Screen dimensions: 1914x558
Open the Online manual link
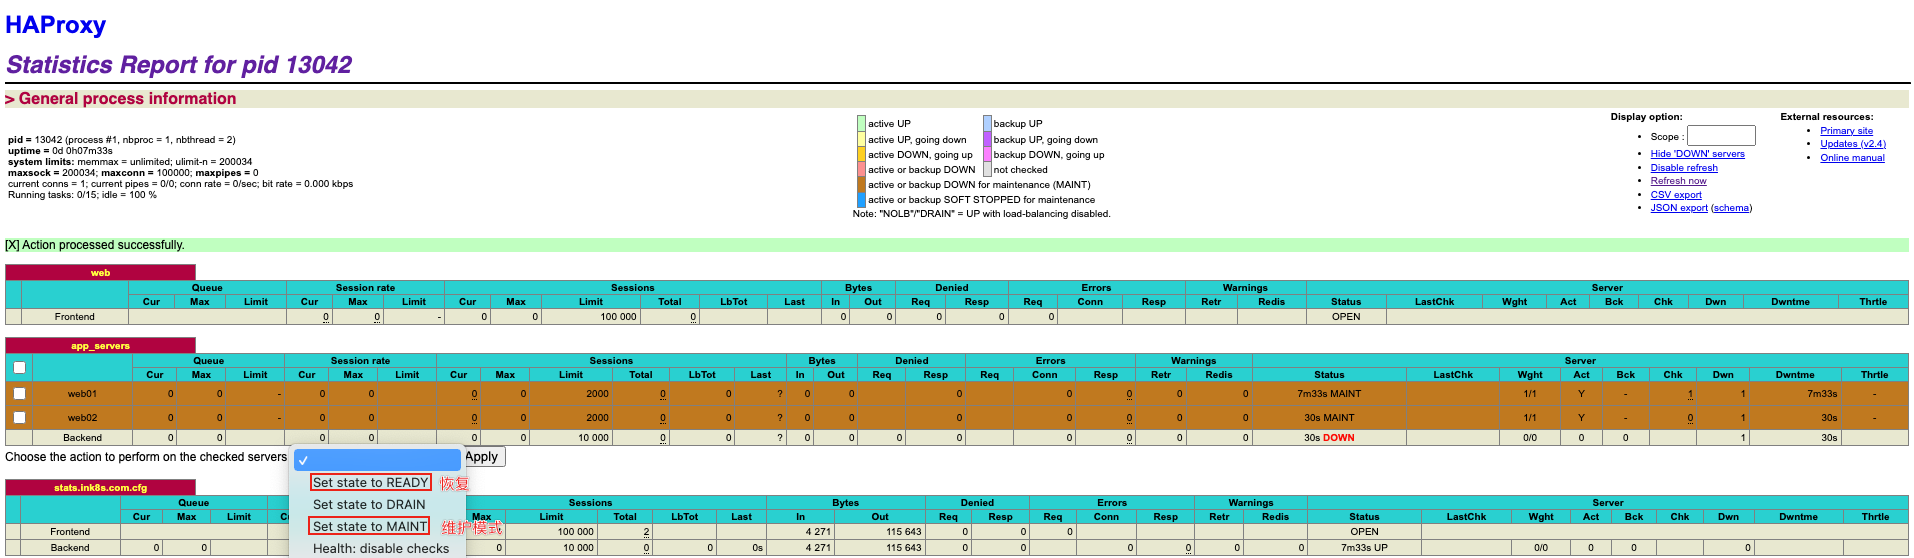pyautogui.click(x=1852, y=158)
